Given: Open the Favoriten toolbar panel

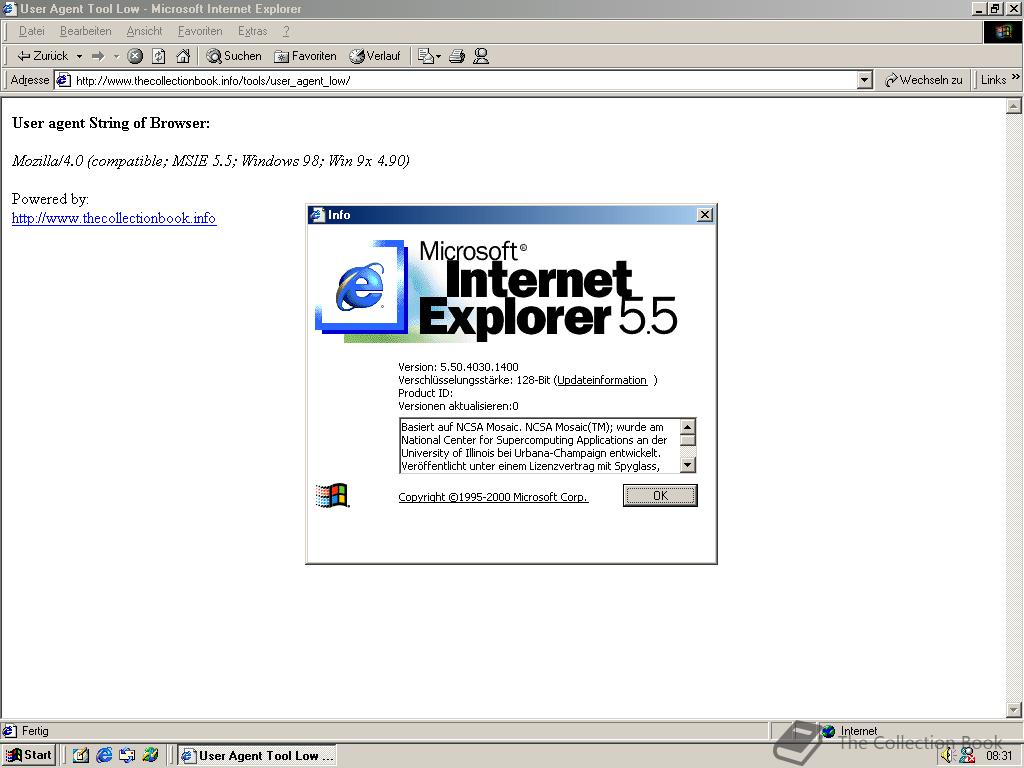Looking at the screenshot, I should 305,56.
